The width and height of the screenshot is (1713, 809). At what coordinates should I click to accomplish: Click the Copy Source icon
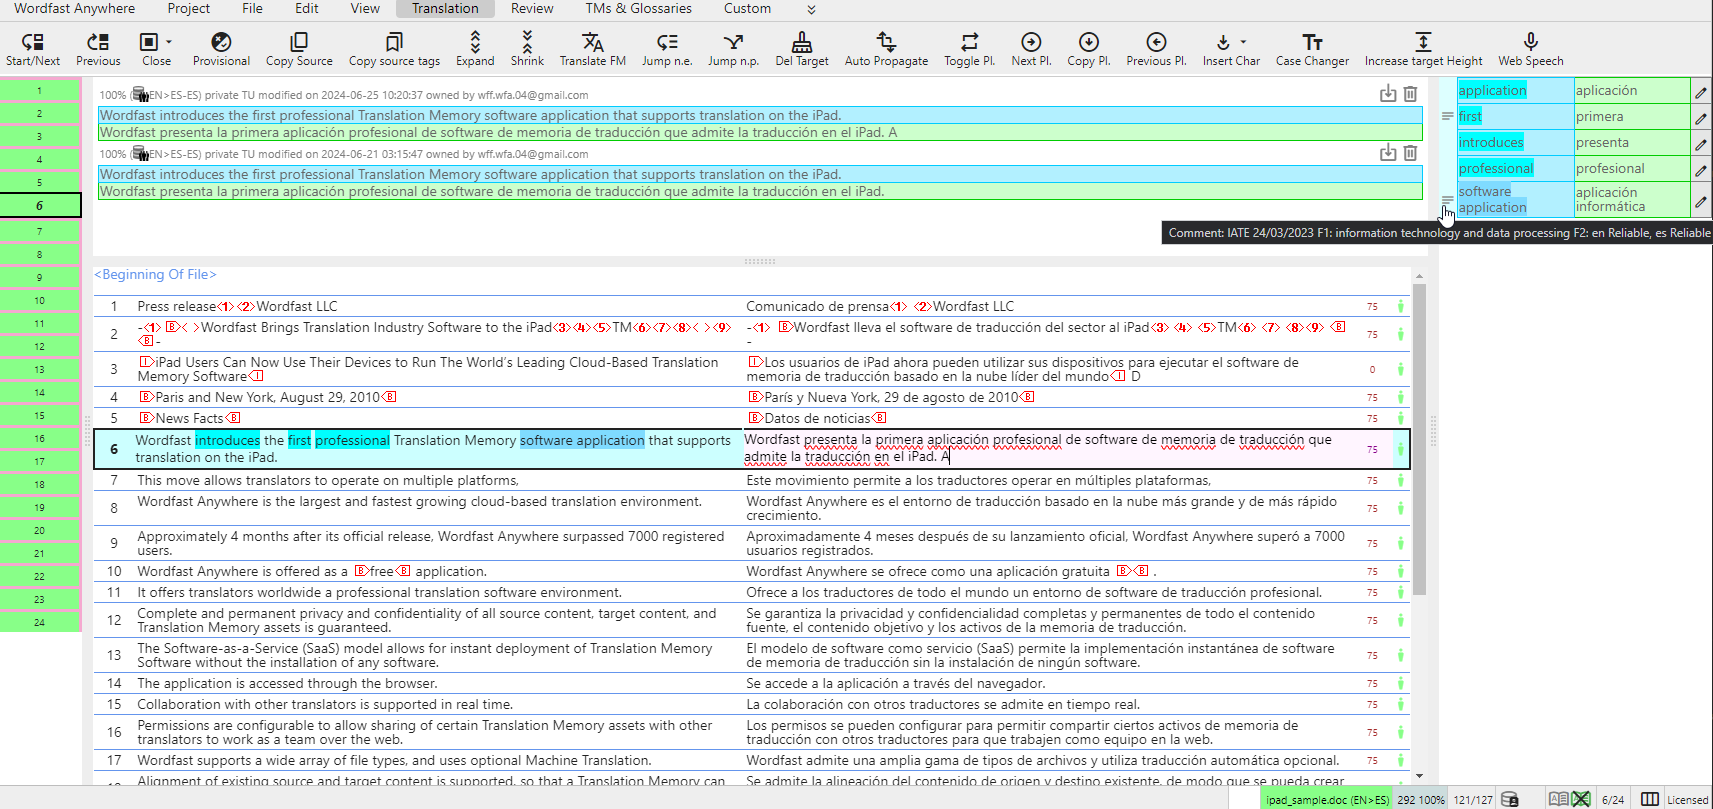pyautogui.click(x=299, y=42)
